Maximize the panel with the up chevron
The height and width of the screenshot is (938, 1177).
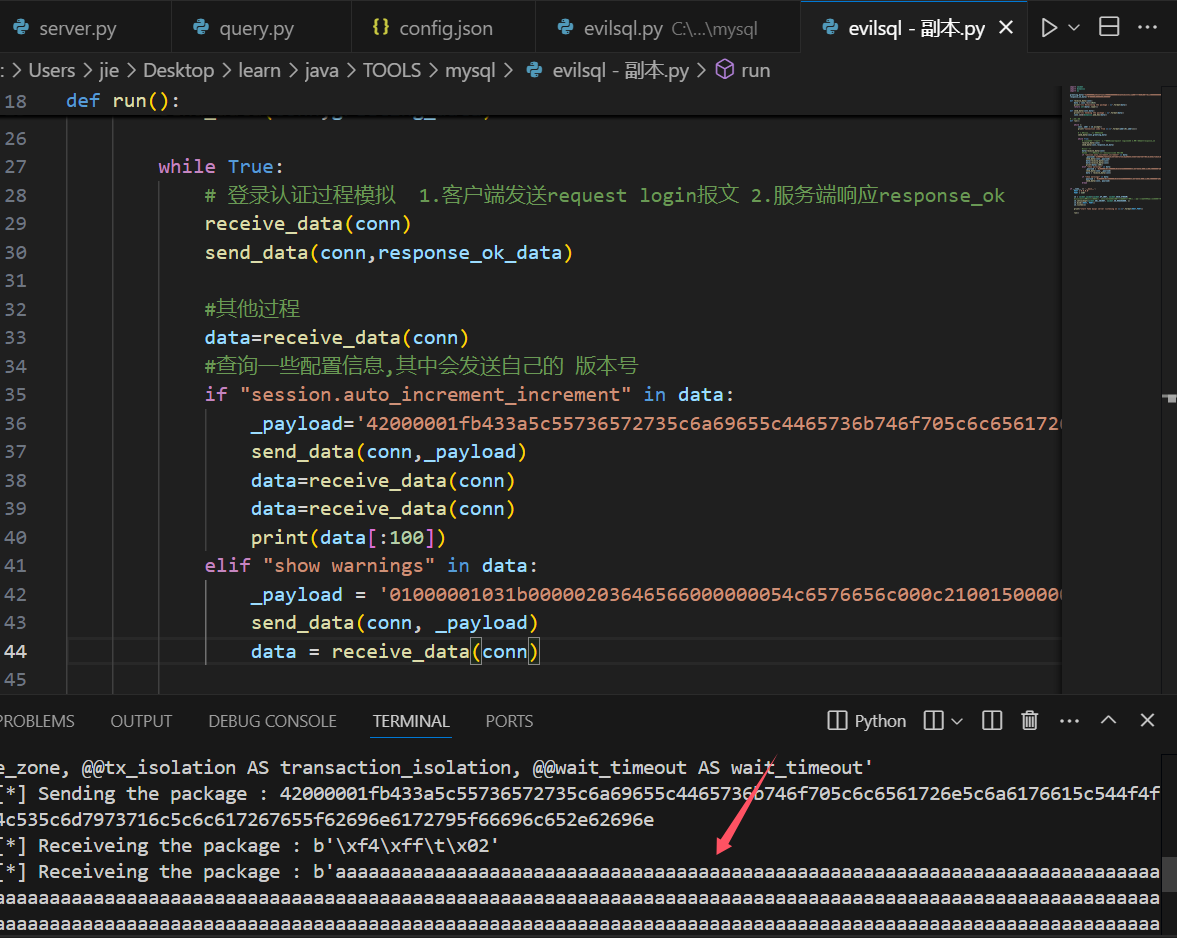[x=1108, y=720]
